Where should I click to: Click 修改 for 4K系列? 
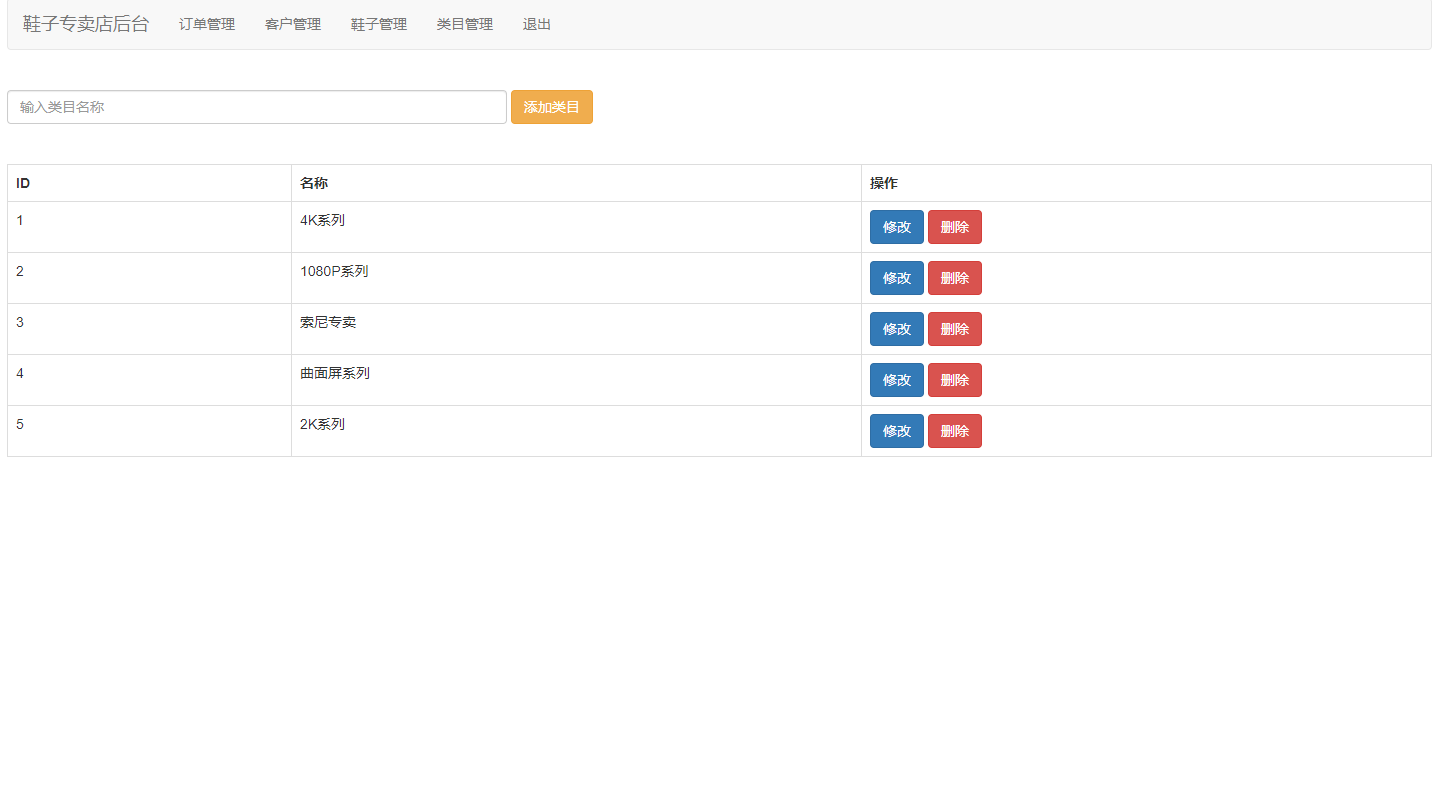pos(896,227)
